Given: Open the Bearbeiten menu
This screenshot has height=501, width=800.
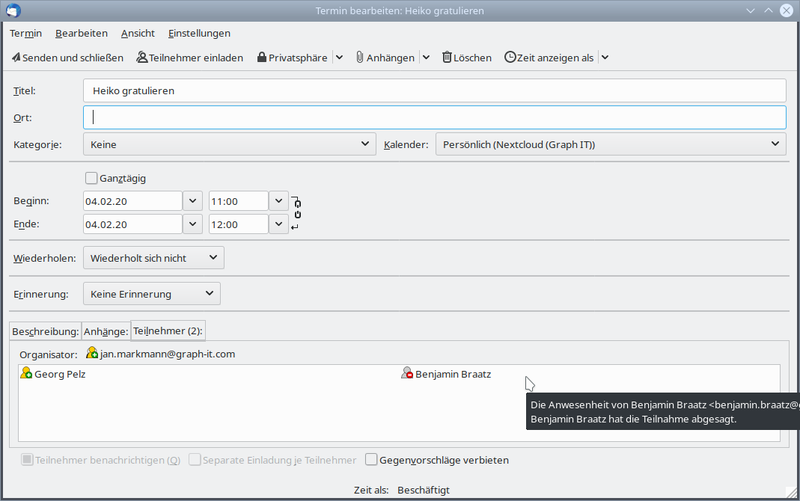Looking at the screenshot, I should [81, 33].
